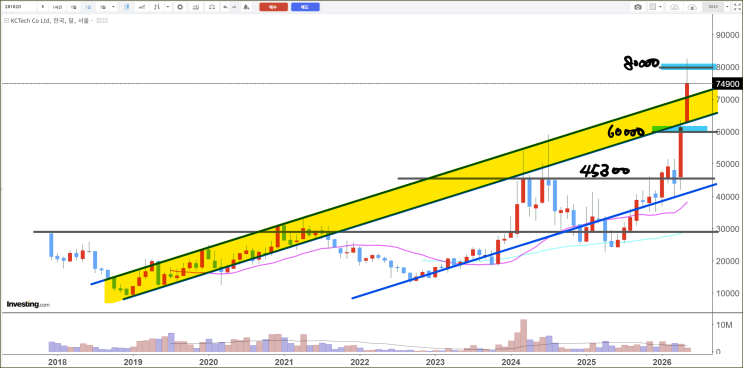The height and width of the screenshot is (368, 743).
Task: Click the undo arrow in the toolbar
Action: [225, 7]
